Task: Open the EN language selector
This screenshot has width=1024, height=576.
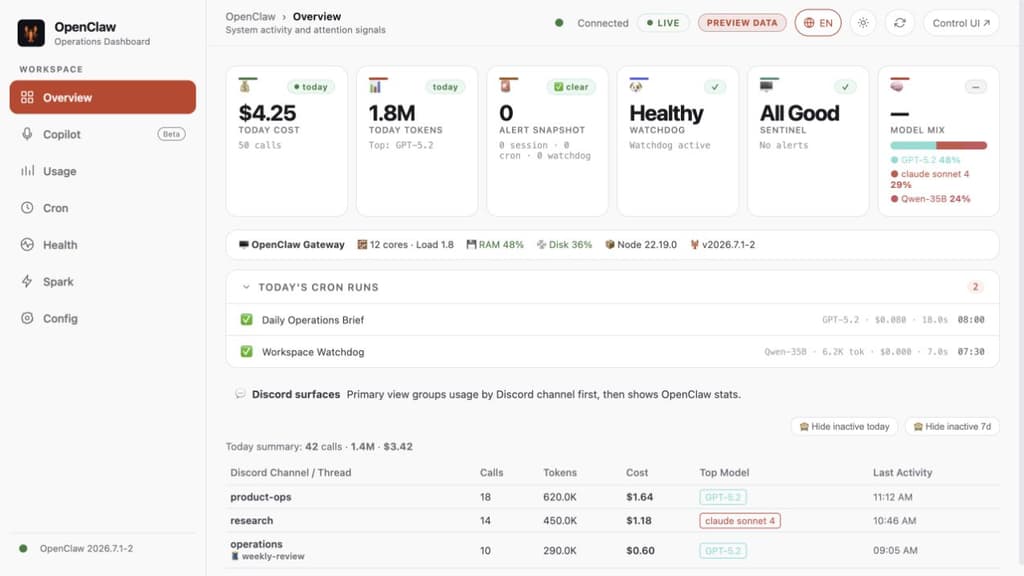Action: [x=818, y=23]
